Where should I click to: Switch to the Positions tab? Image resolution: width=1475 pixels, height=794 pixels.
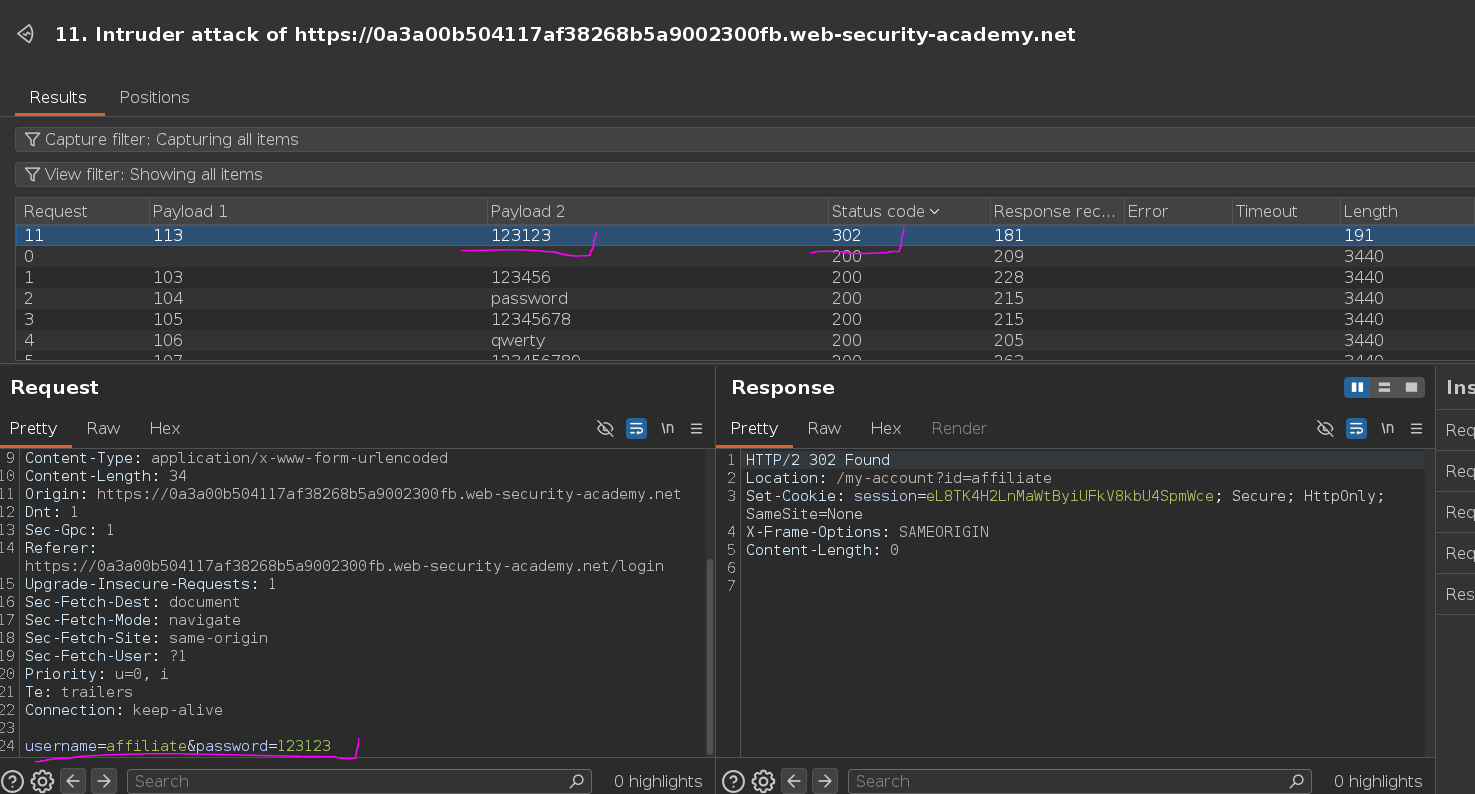tap(154, 97)
